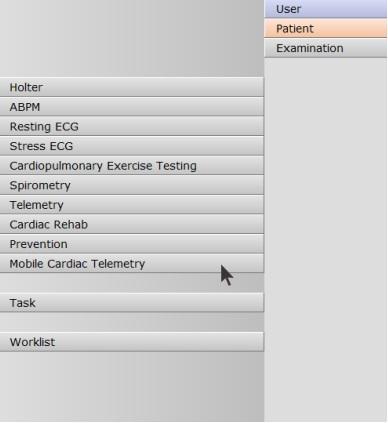
Task: Open Cardiac Rehab
Action: pos(132,224)
